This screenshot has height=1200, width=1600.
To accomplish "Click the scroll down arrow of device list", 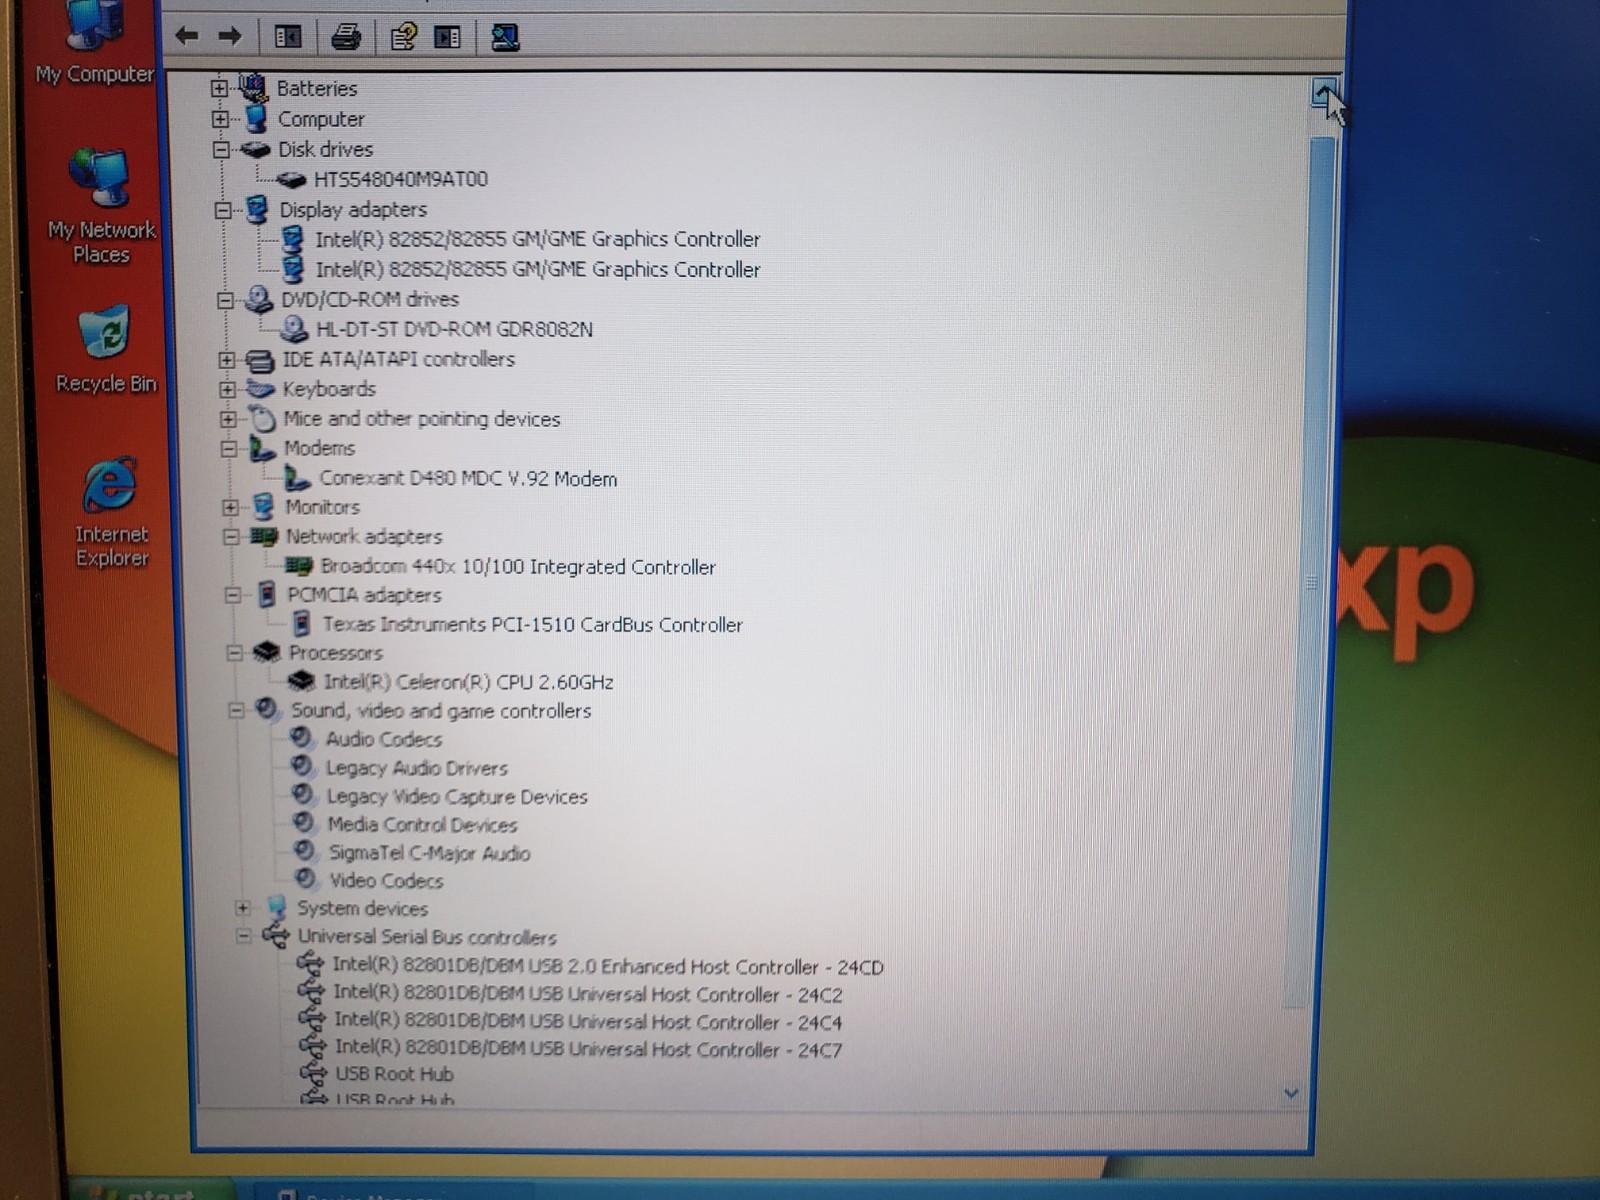I will [x=1291, y=1094].
